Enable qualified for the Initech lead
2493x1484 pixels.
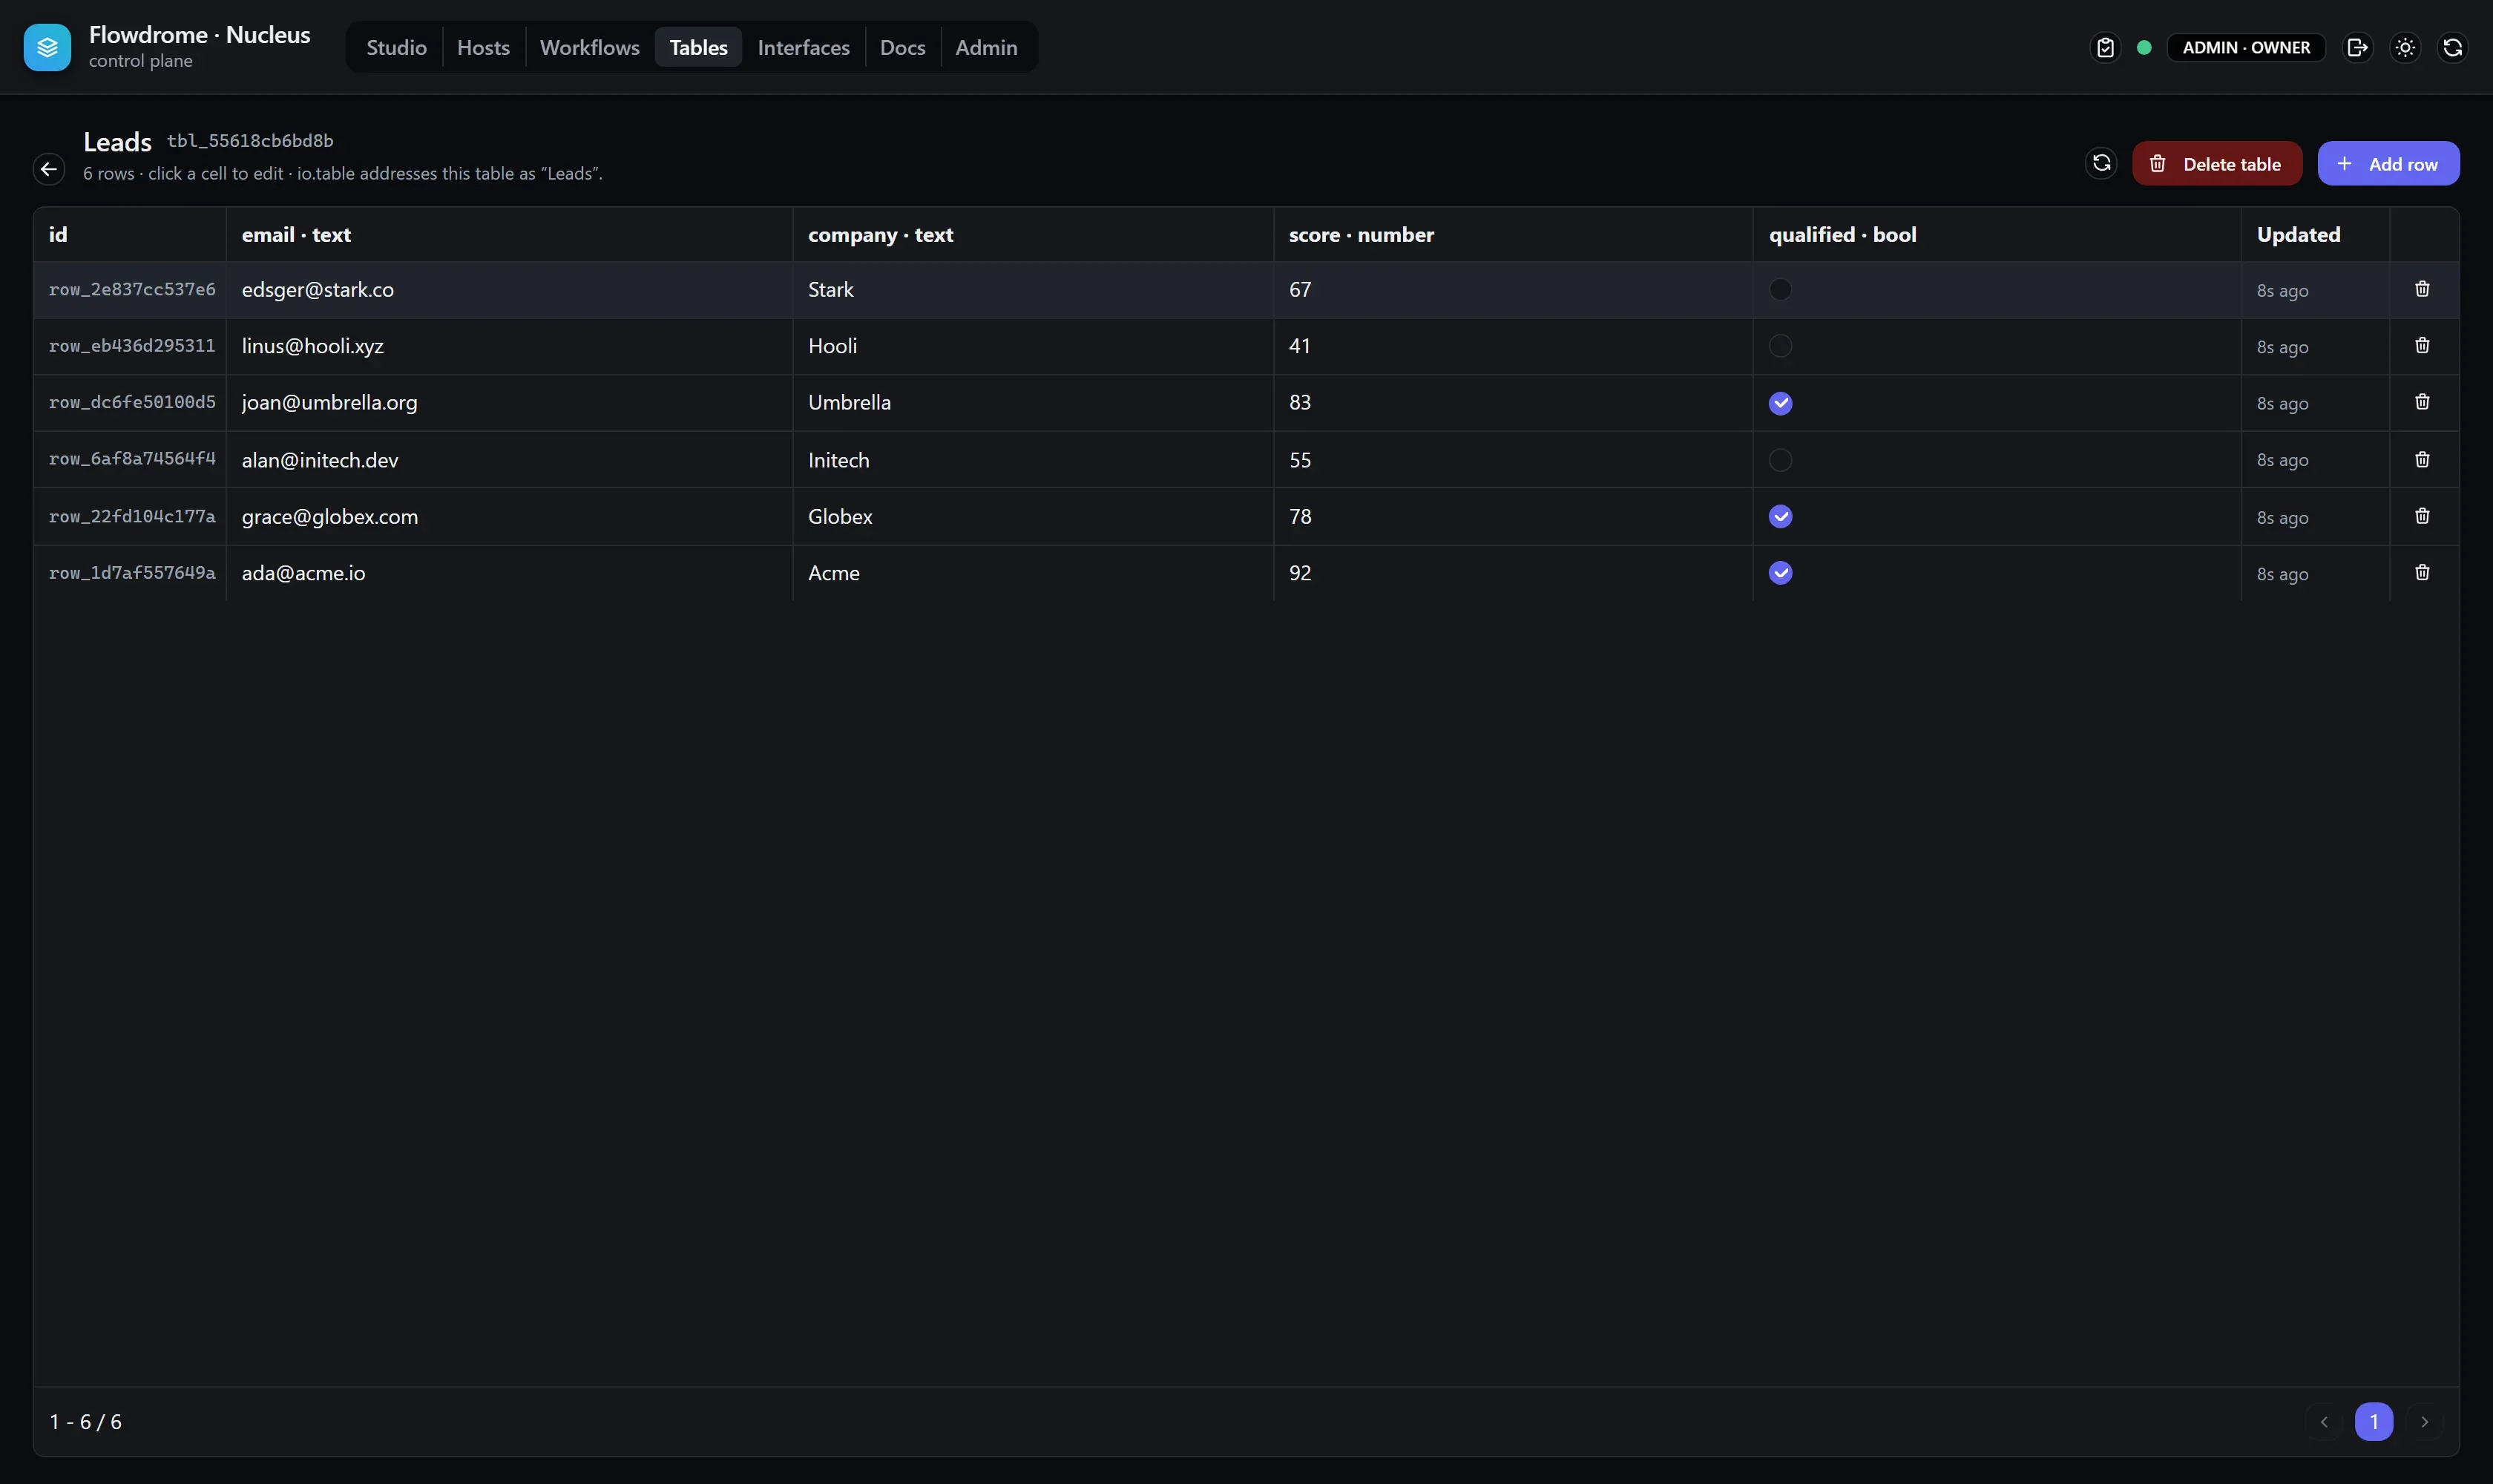click(x=1780, y=460)
